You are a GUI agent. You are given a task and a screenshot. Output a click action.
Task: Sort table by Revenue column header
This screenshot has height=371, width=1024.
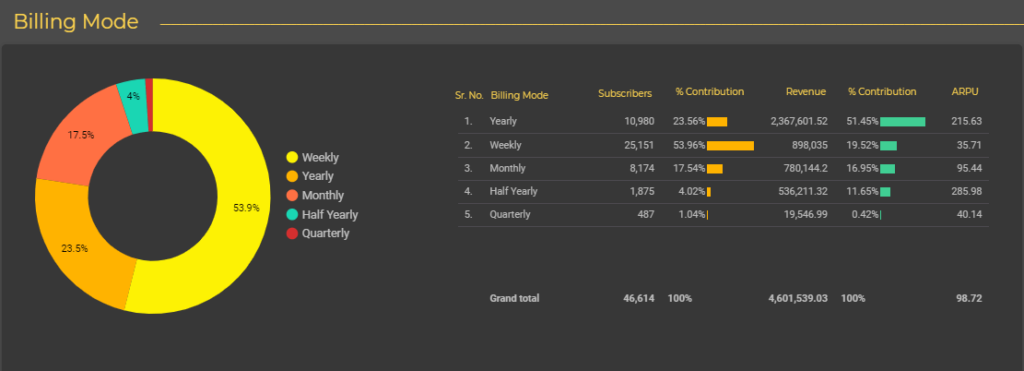[806, 91]
